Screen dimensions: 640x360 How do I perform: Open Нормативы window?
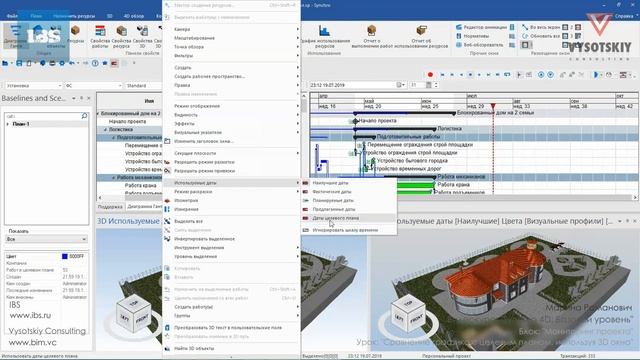point(472,36)
